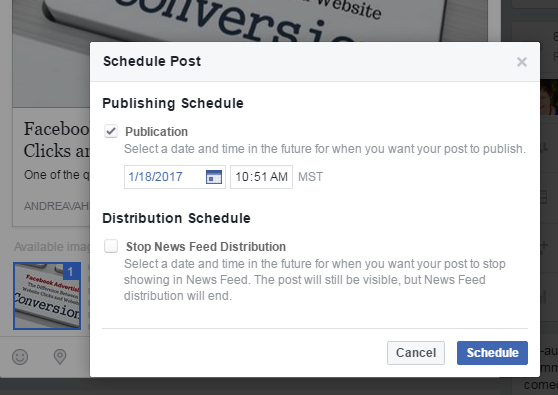
Task: Enable Stop News Feed Distribution checkbox
Action: (x=111, y=246)
